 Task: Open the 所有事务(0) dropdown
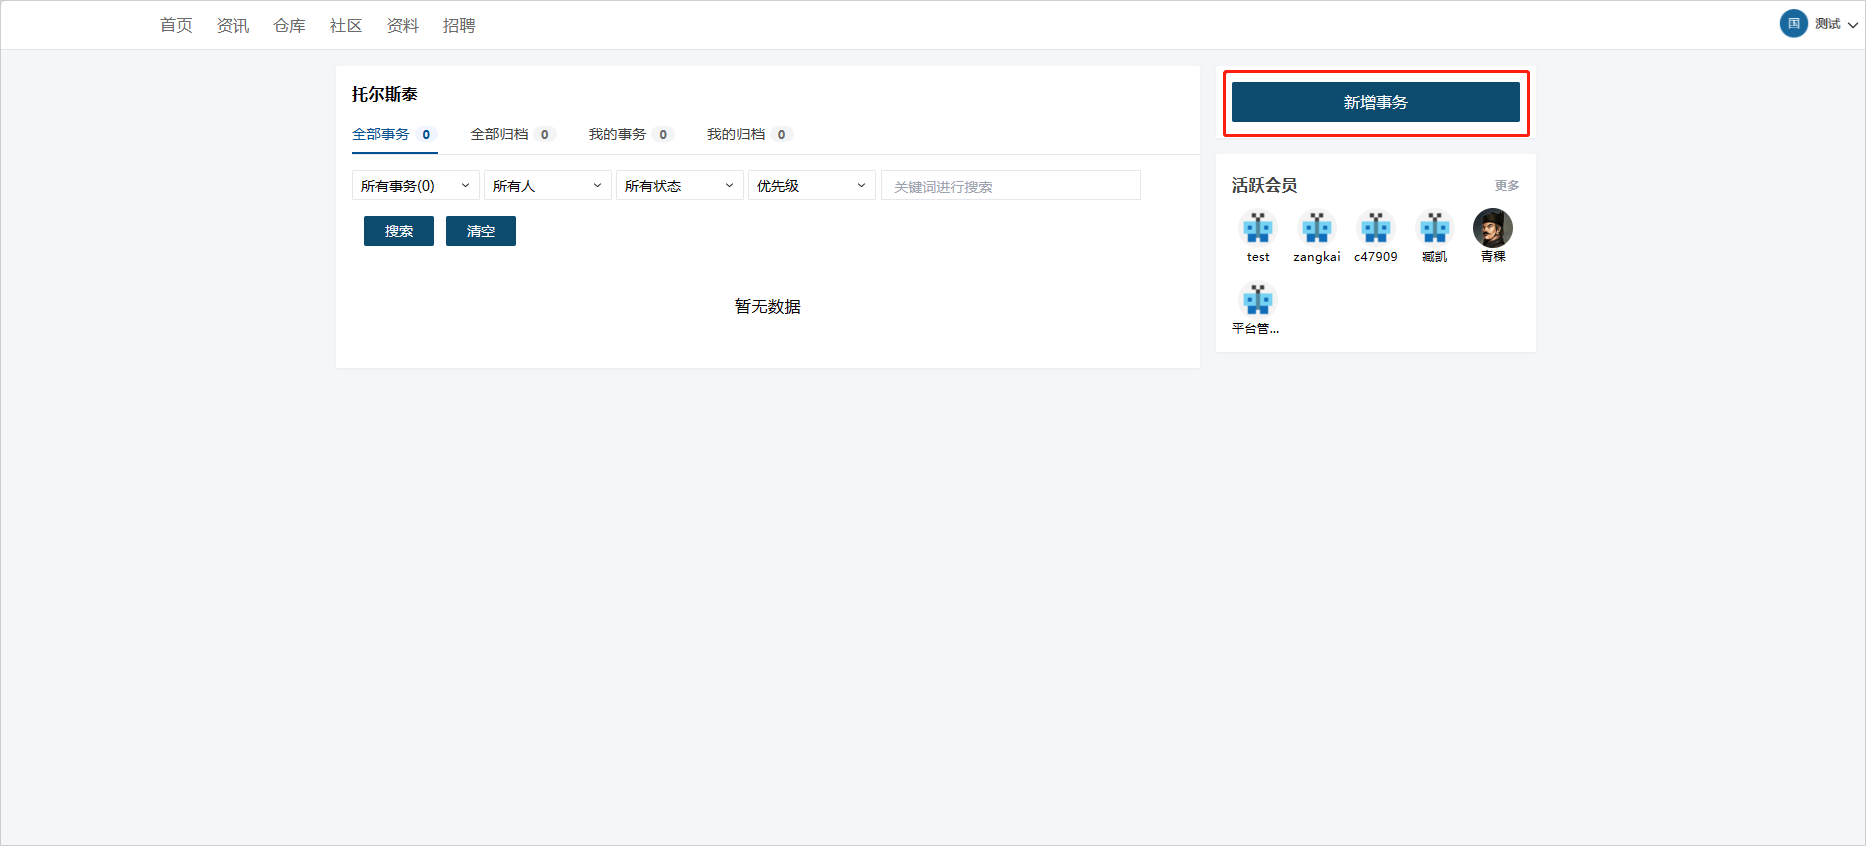415,186
